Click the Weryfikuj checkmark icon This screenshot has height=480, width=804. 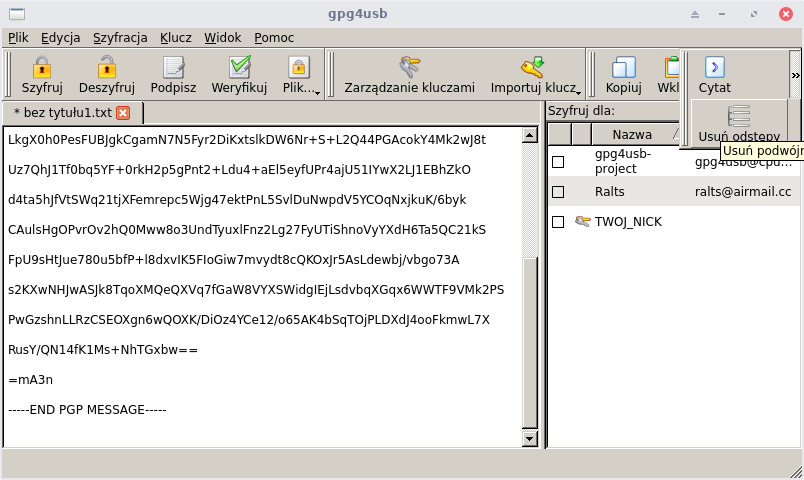[x=239, y=67]
